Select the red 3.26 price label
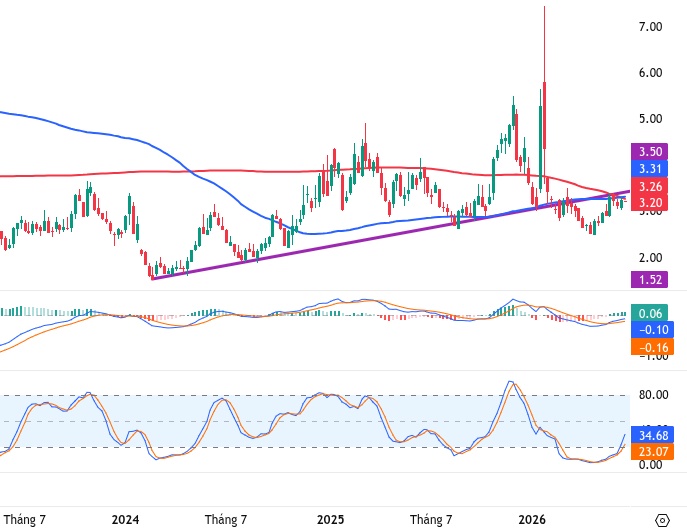 (x=649, y=186)
